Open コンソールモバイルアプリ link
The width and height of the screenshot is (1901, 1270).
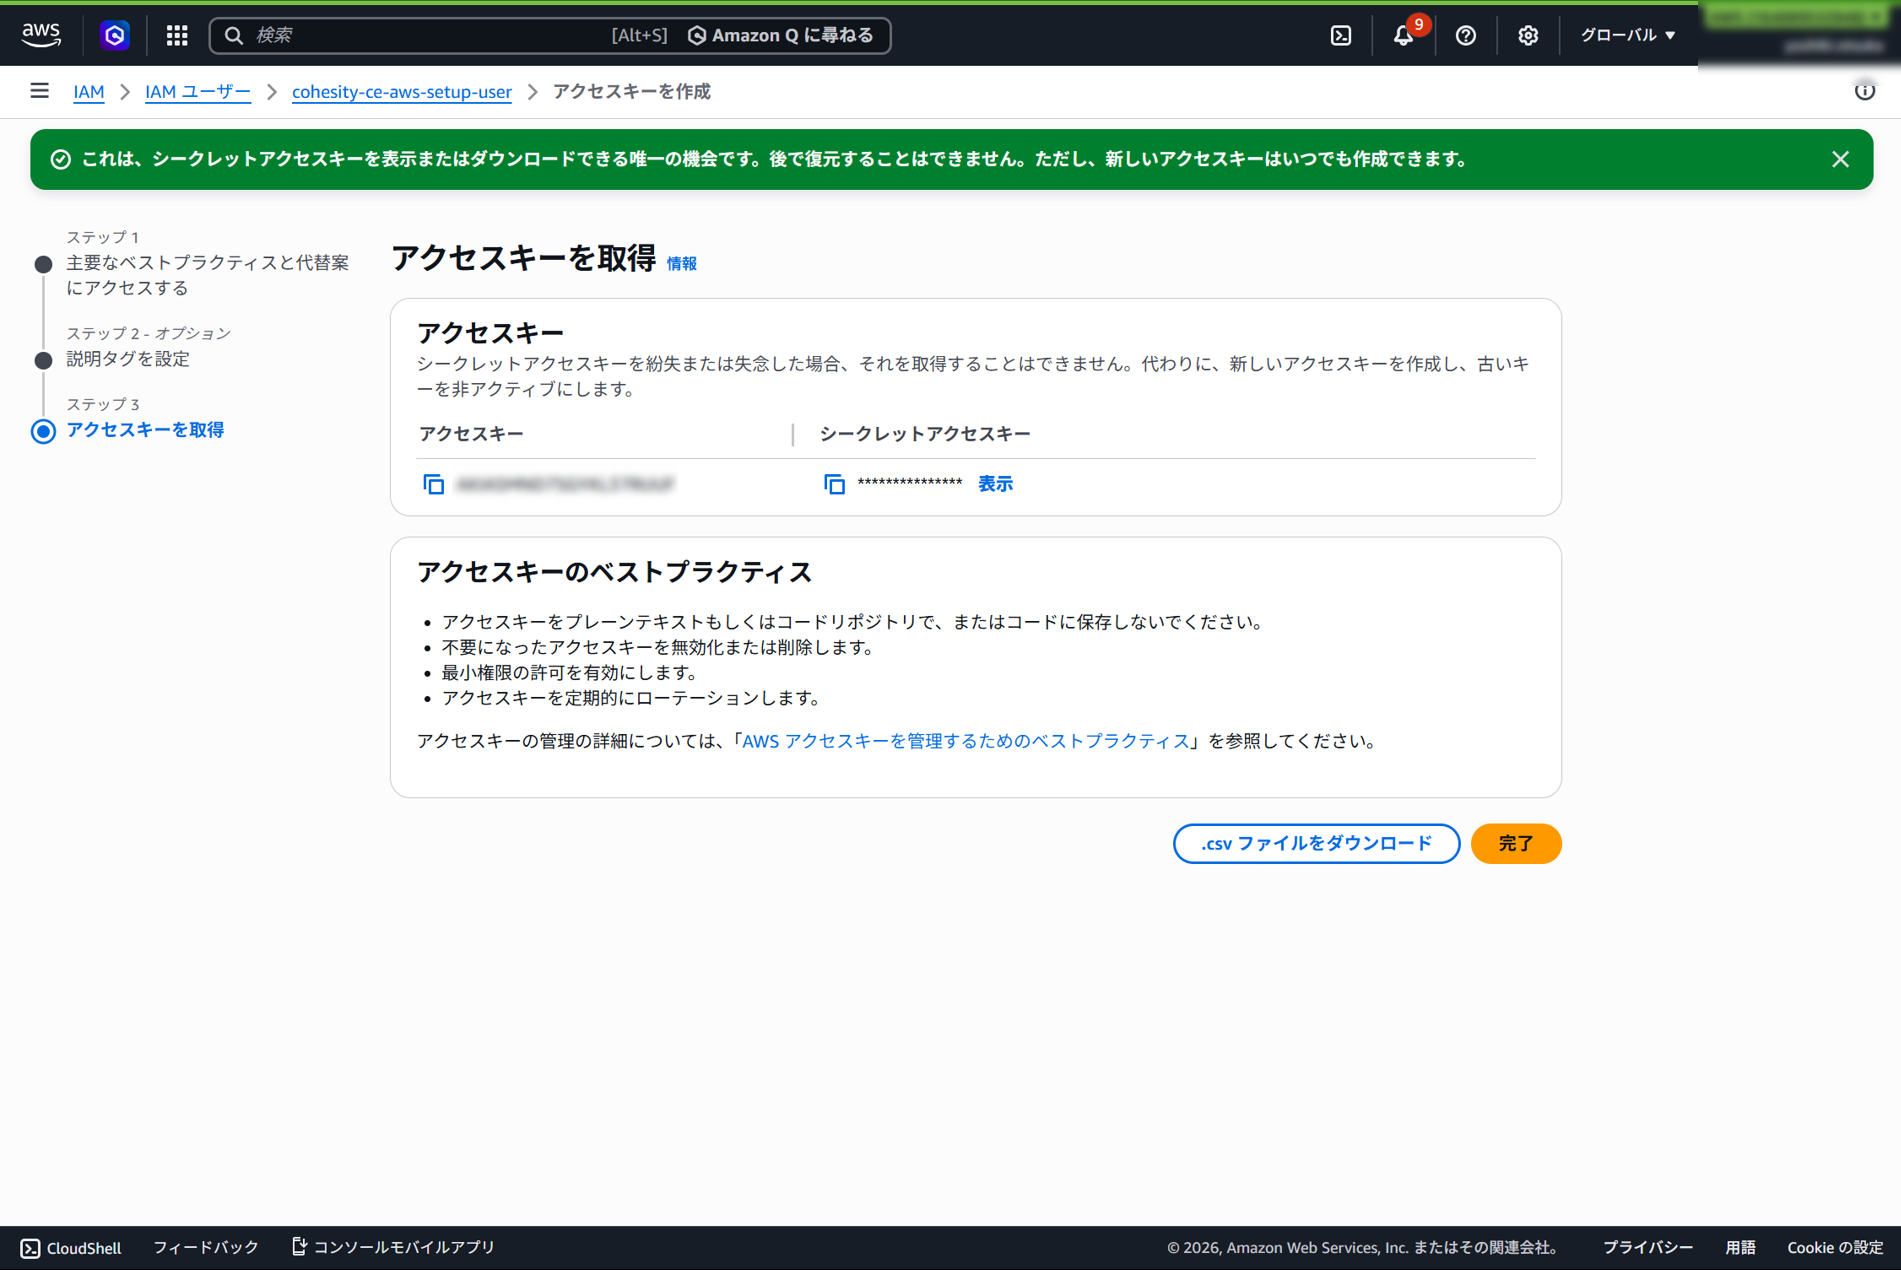(393, 1247)
